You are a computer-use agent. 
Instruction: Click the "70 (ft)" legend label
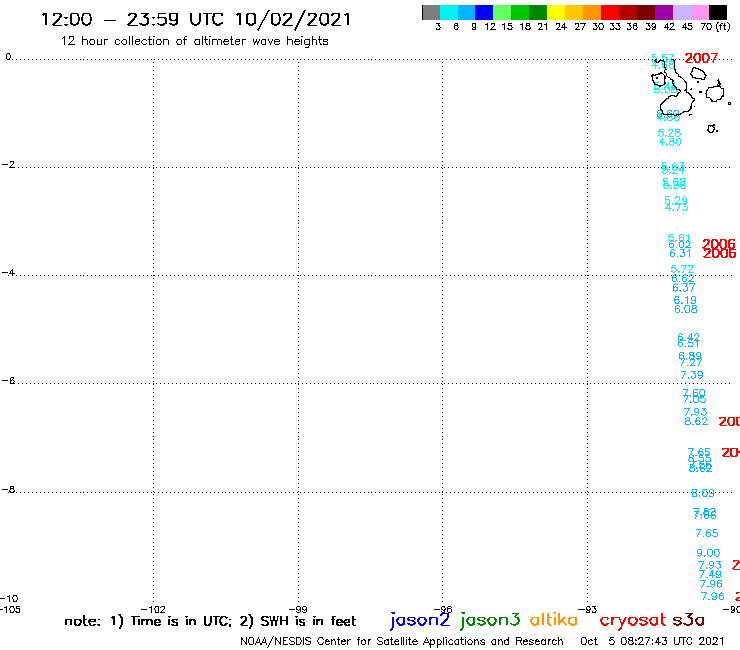click(x=715, y=26)
